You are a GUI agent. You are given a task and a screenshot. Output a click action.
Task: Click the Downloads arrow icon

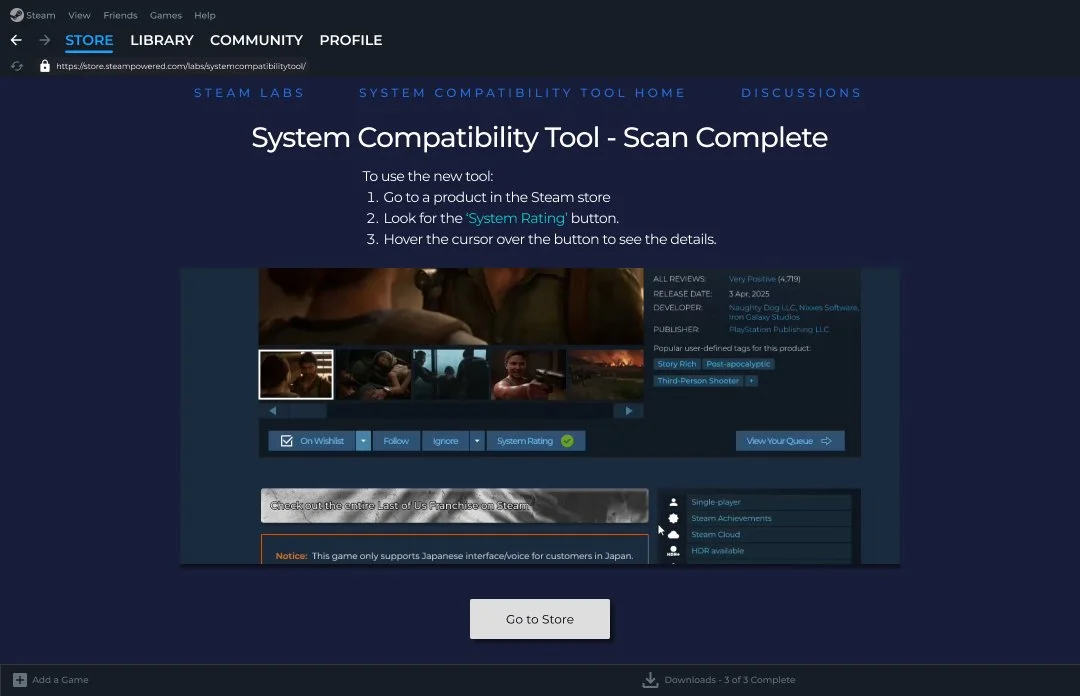[650, 680]
